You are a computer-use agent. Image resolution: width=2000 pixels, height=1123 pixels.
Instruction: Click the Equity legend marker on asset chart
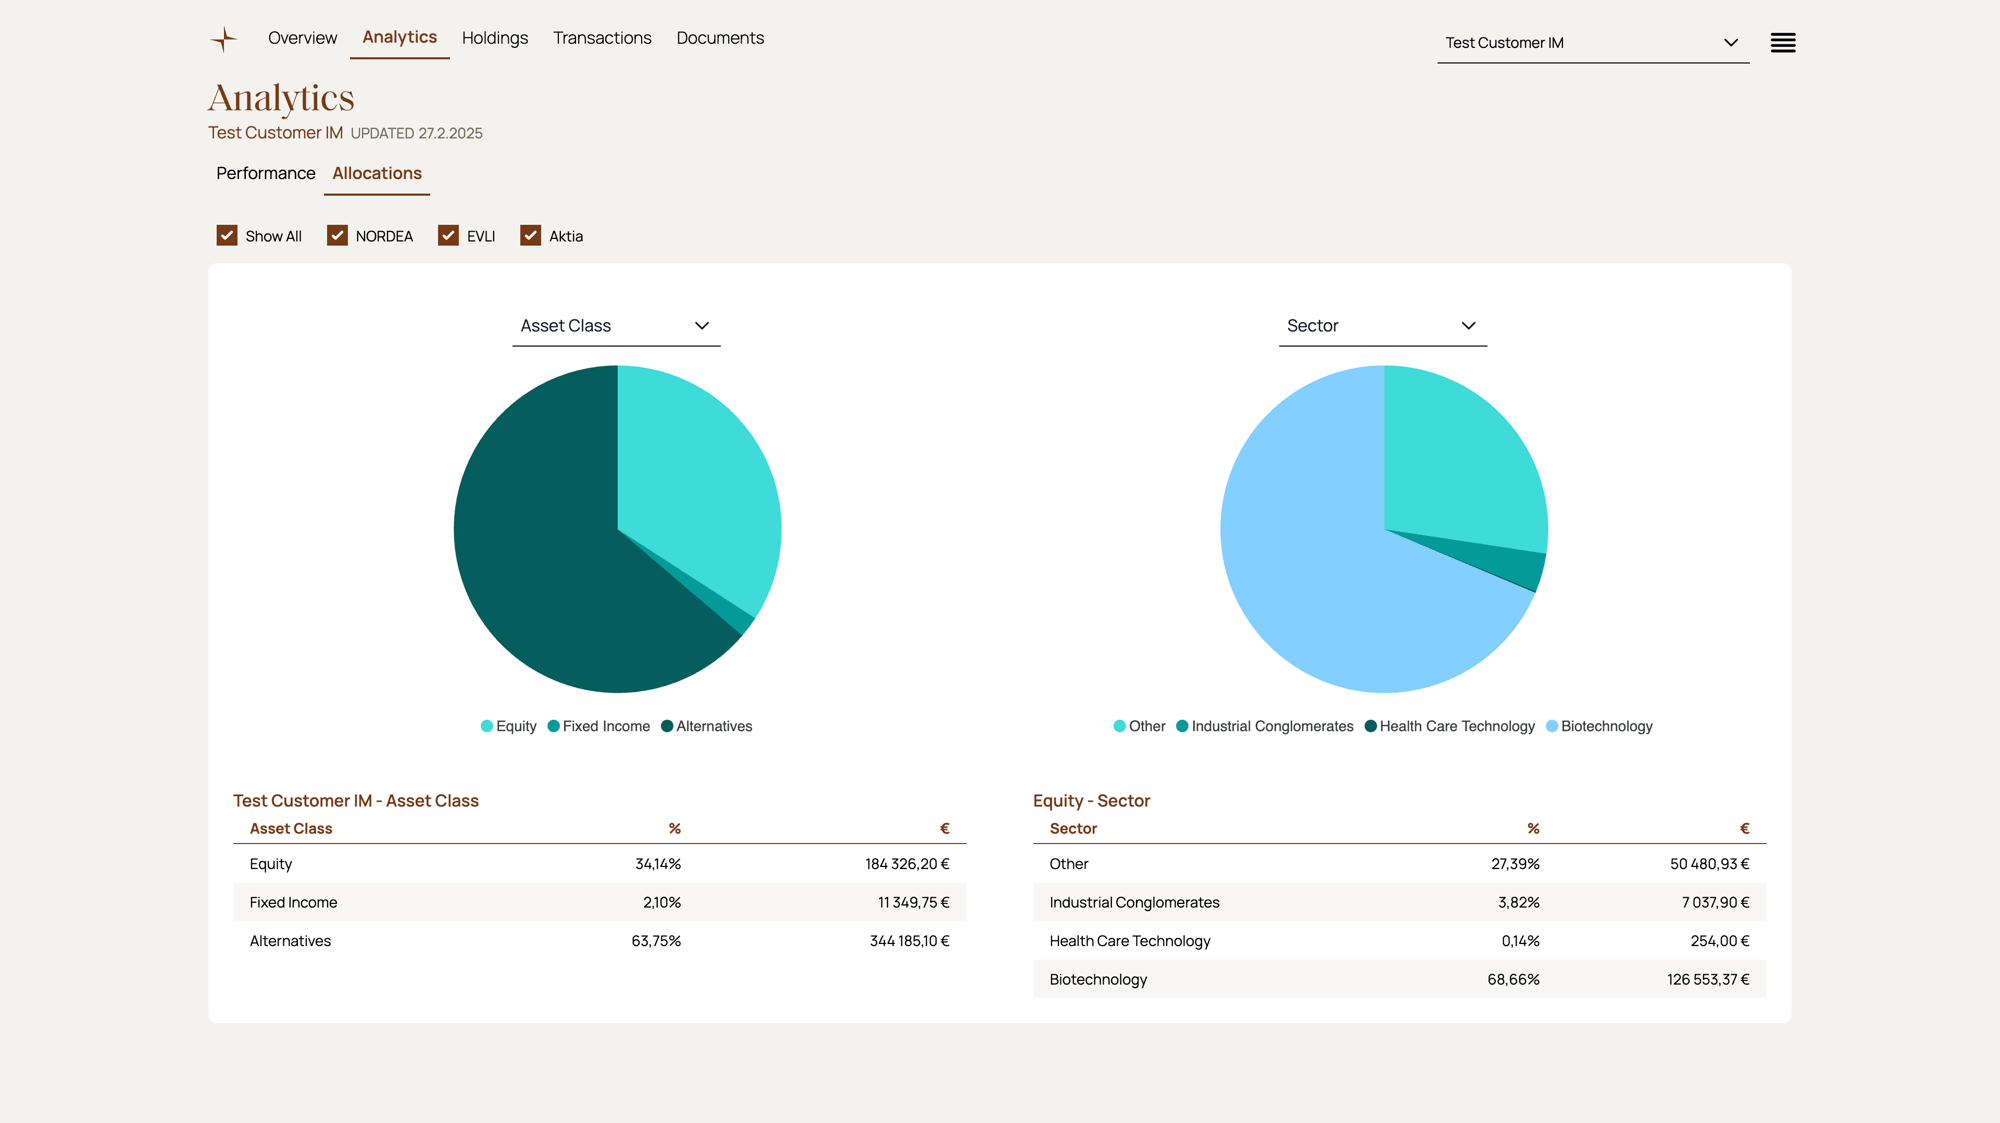[486, 726]
